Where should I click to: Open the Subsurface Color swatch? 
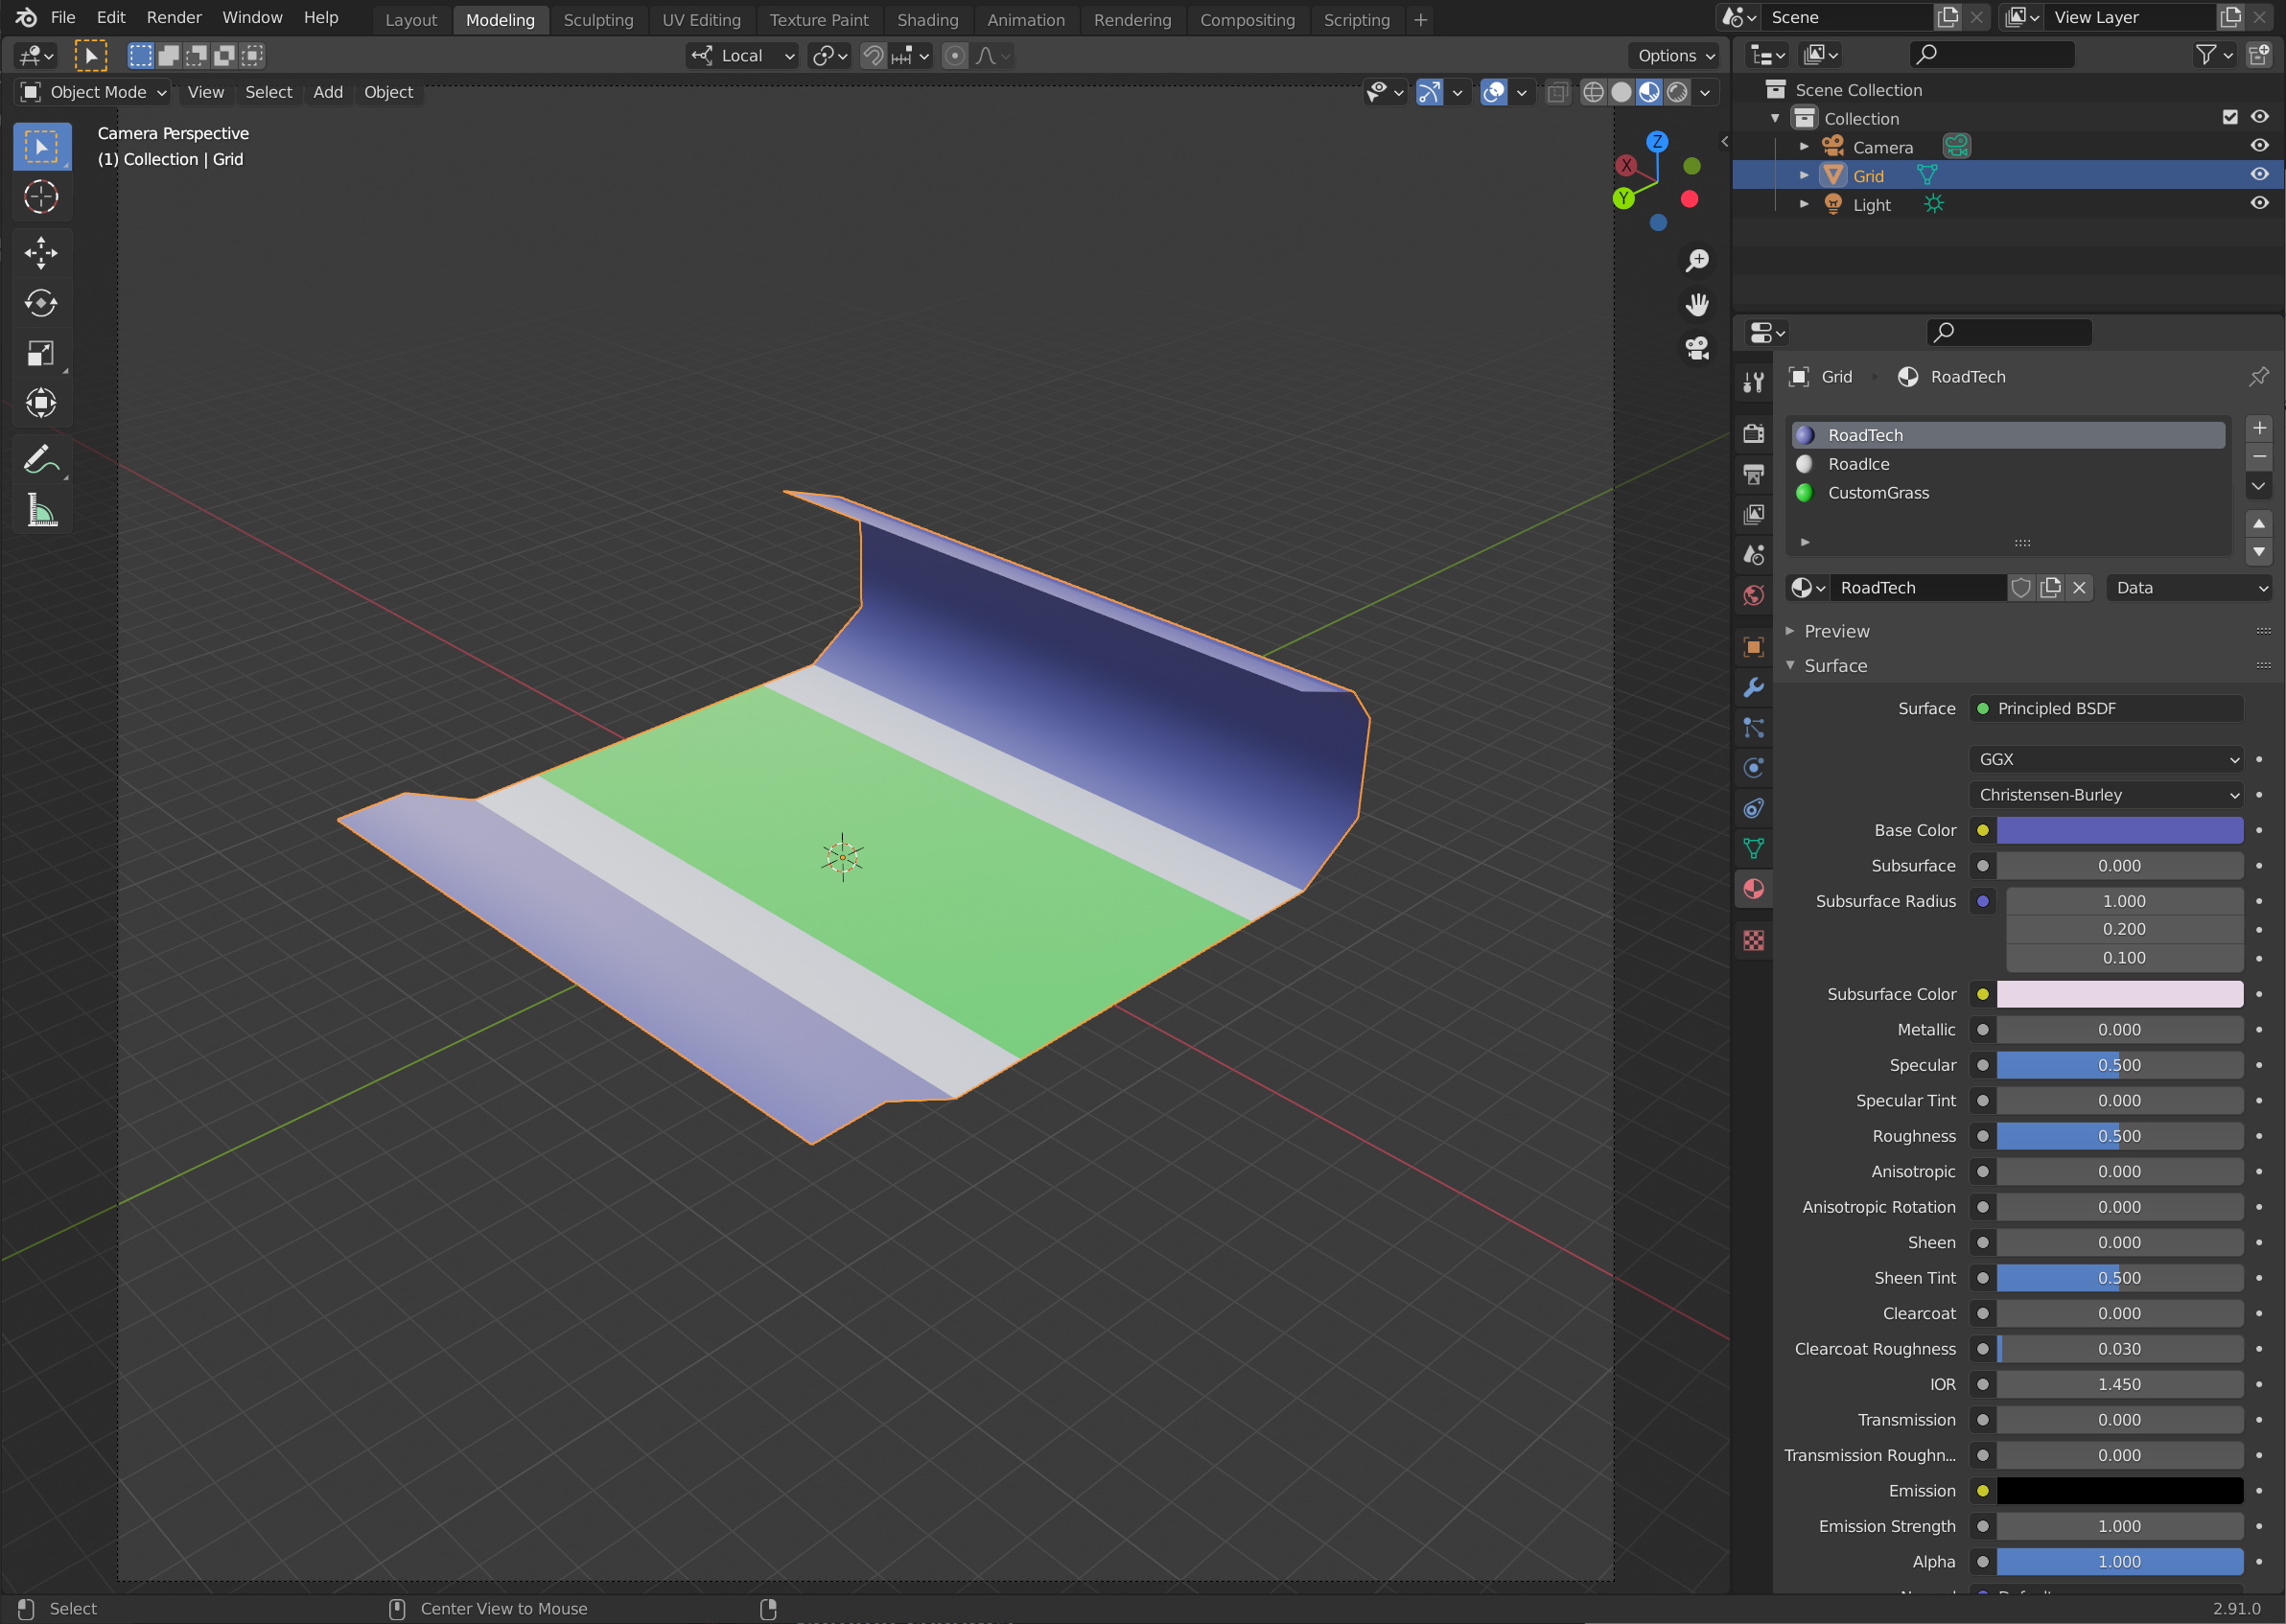2122,994
